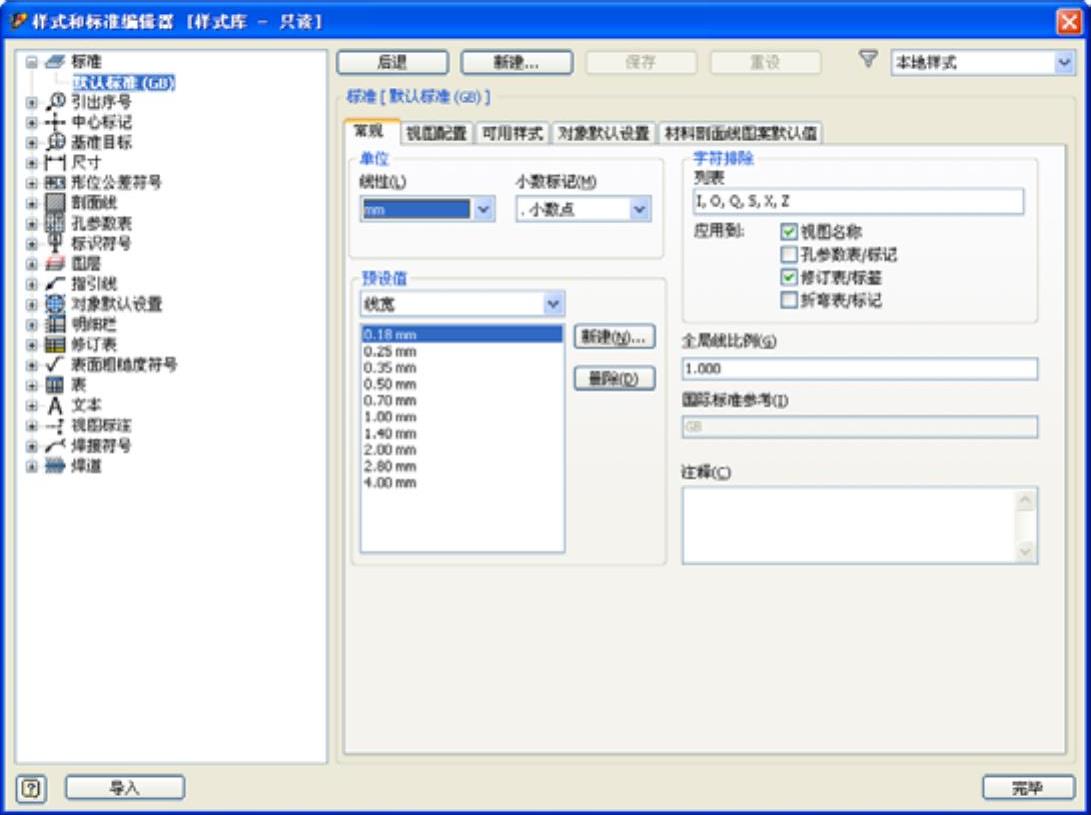This screenshot has width=1091, height=815.
Task: Click the filter funnel icon
Action: tap(868, 60)
